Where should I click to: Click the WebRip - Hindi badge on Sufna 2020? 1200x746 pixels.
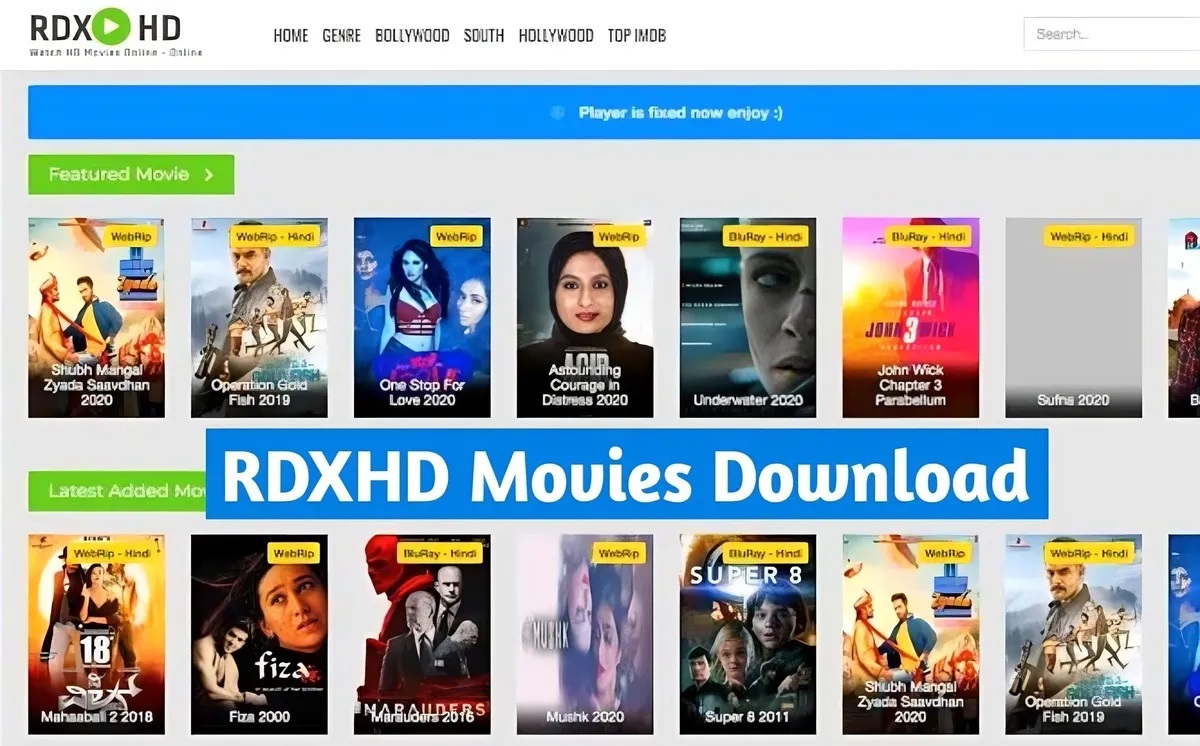pos(1089,237)
